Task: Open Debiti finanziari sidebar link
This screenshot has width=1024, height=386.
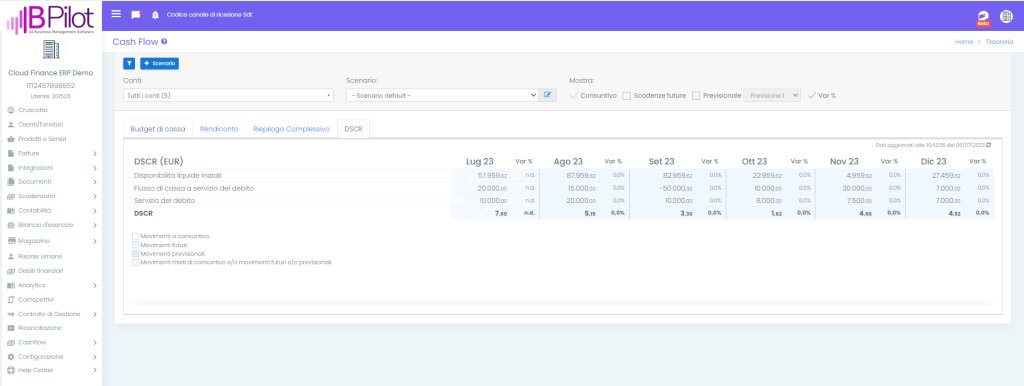Action: (40, 270)
